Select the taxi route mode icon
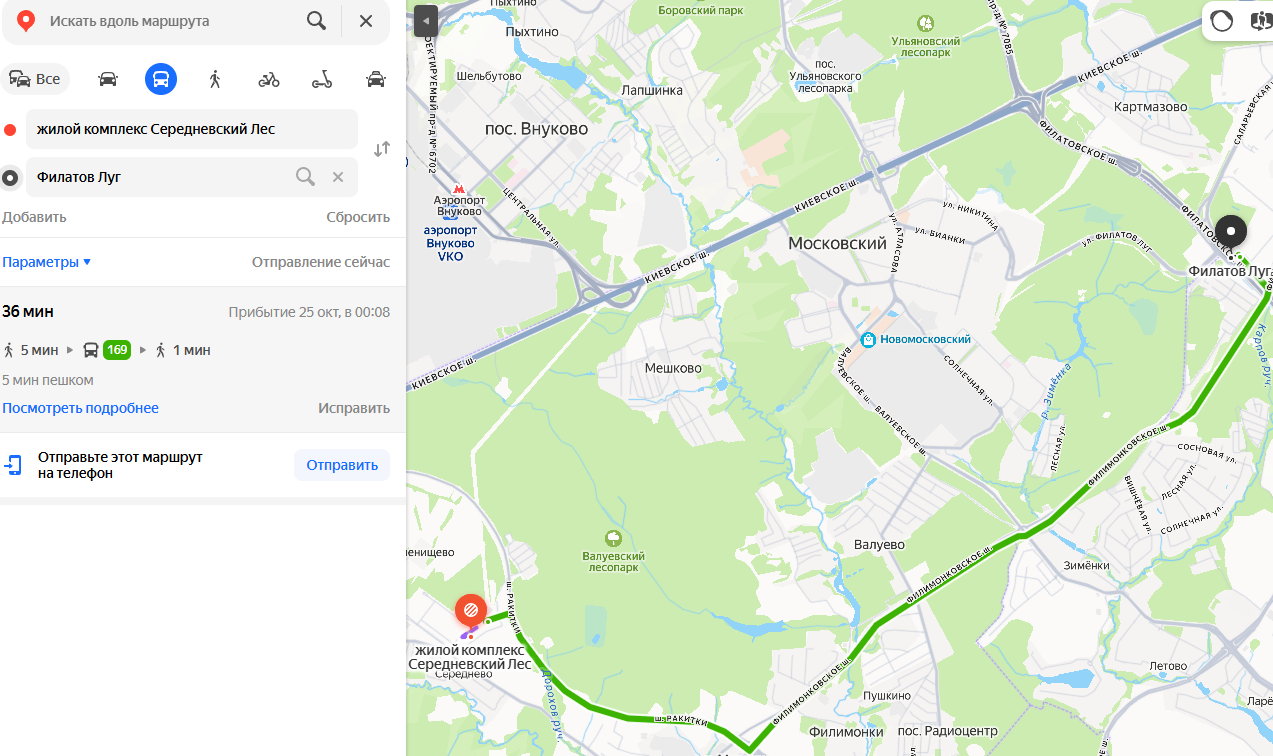Image resolution: width=1273 pixels, height=756 pixels. tap(376, 79)
